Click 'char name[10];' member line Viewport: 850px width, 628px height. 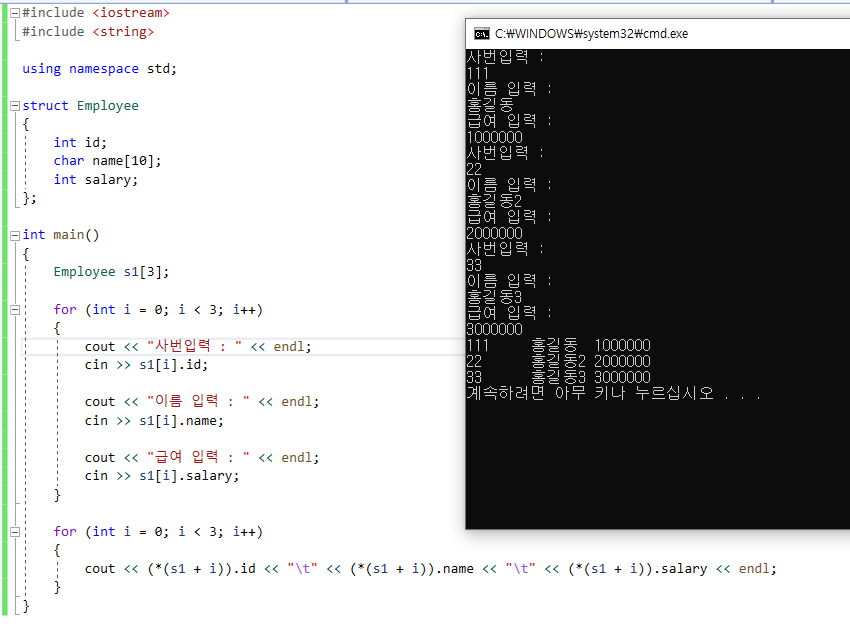pyautogui.click(x=107, y=161)
